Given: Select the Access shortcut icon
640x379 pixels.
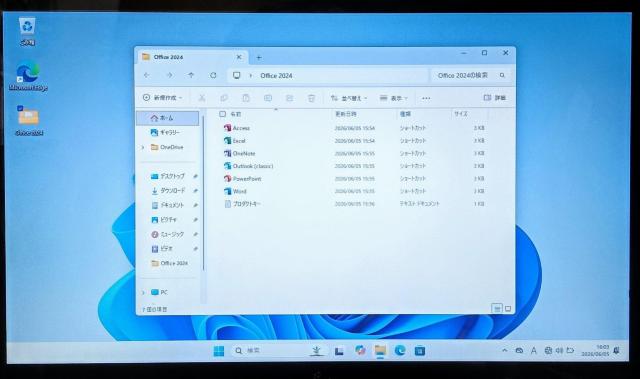Looking at the screenshot, I should (x=227, y=128).
